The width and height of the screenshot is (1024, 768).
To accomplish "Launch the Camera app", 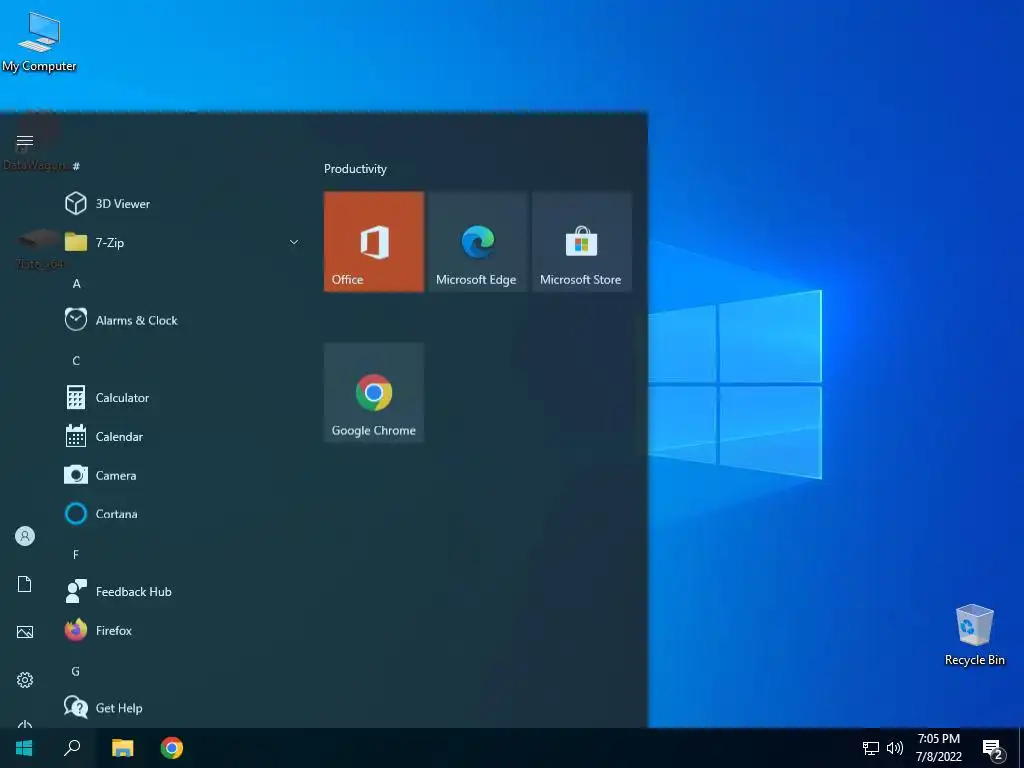I will point(182,475).
